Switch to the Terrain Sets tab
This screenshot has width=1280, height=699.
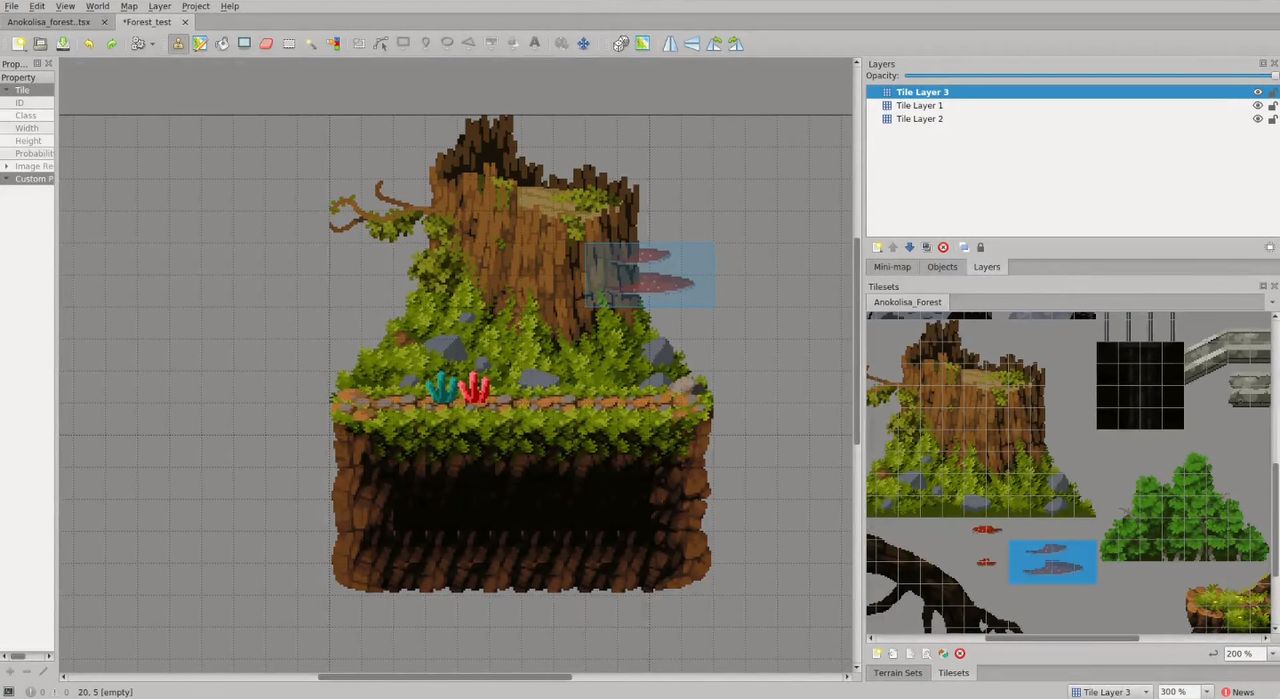pyautogui.click(x=898, y=673)
